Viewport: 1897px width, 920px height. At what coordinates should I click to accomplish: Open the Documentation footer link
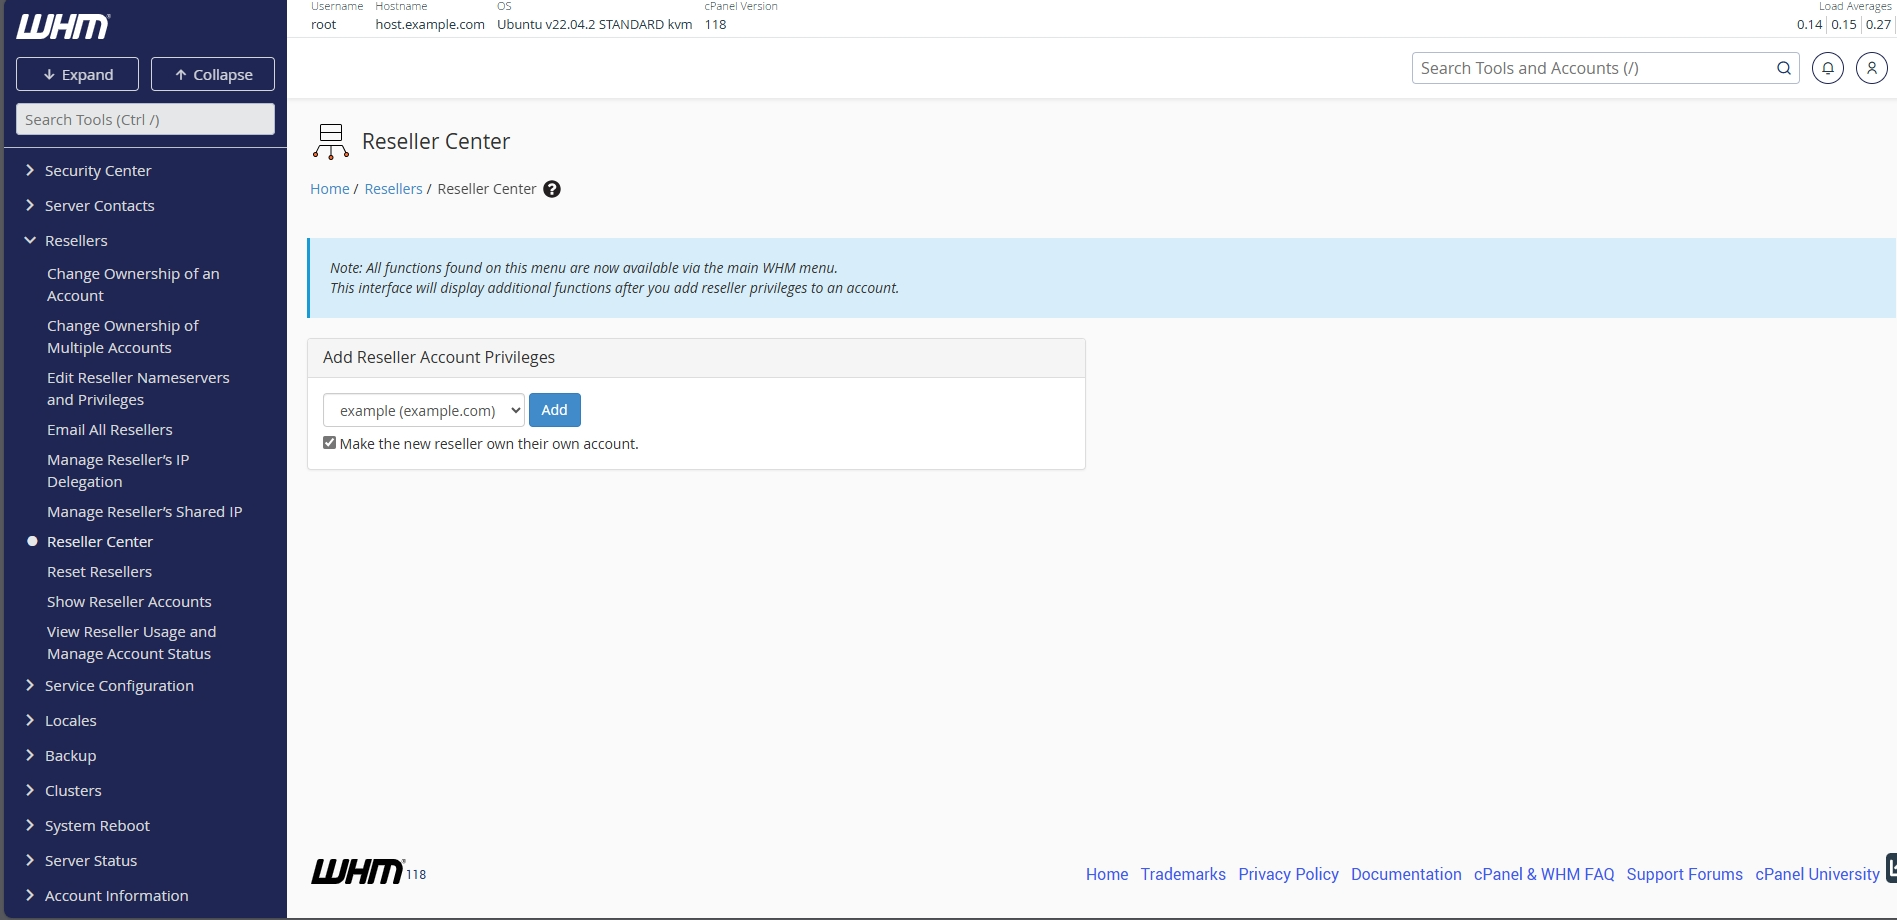click(1406, 874)
